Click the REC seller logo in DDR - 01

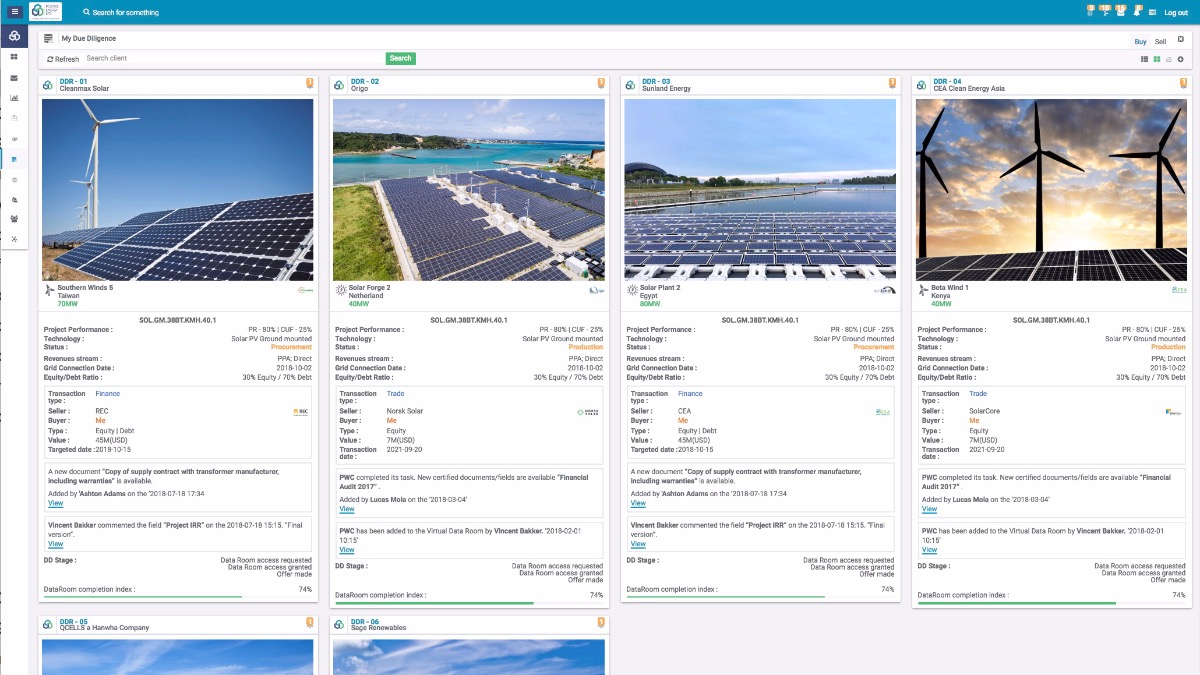[x=300, y=412]
